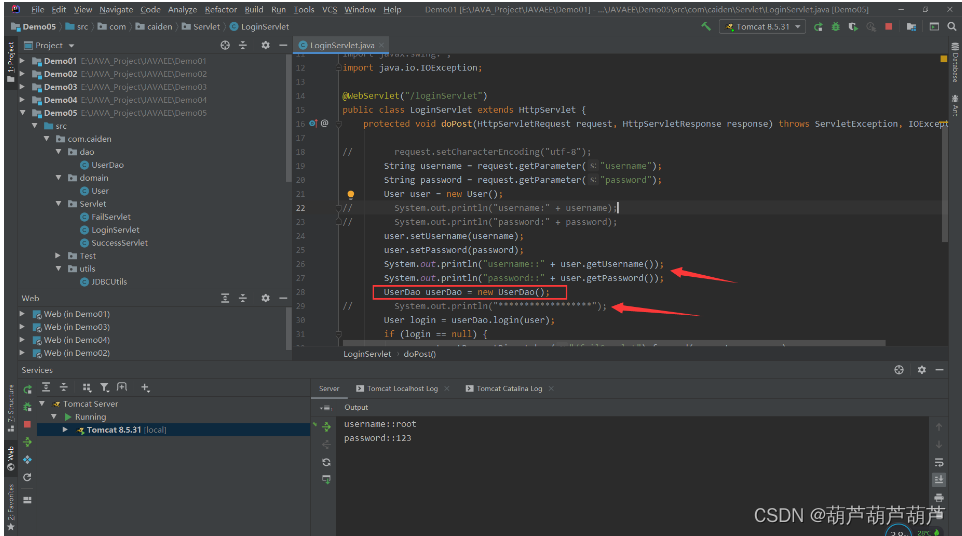962x536 pixels.
Task: Collapse all in the Project panel header
Action: pos(243,45)
